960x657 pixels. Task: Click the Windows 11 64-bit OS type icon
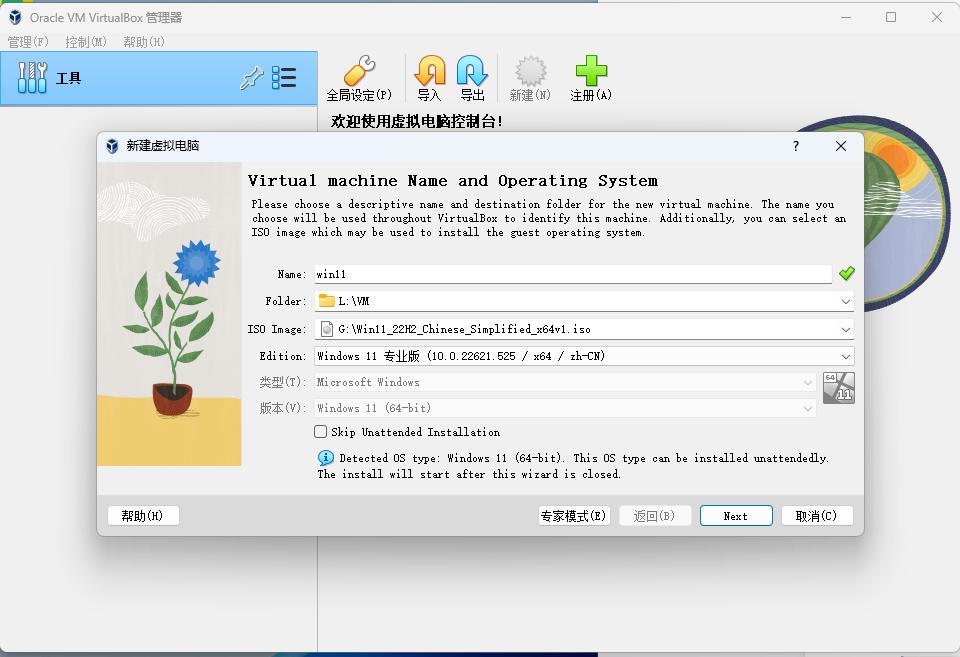(838, 388)
